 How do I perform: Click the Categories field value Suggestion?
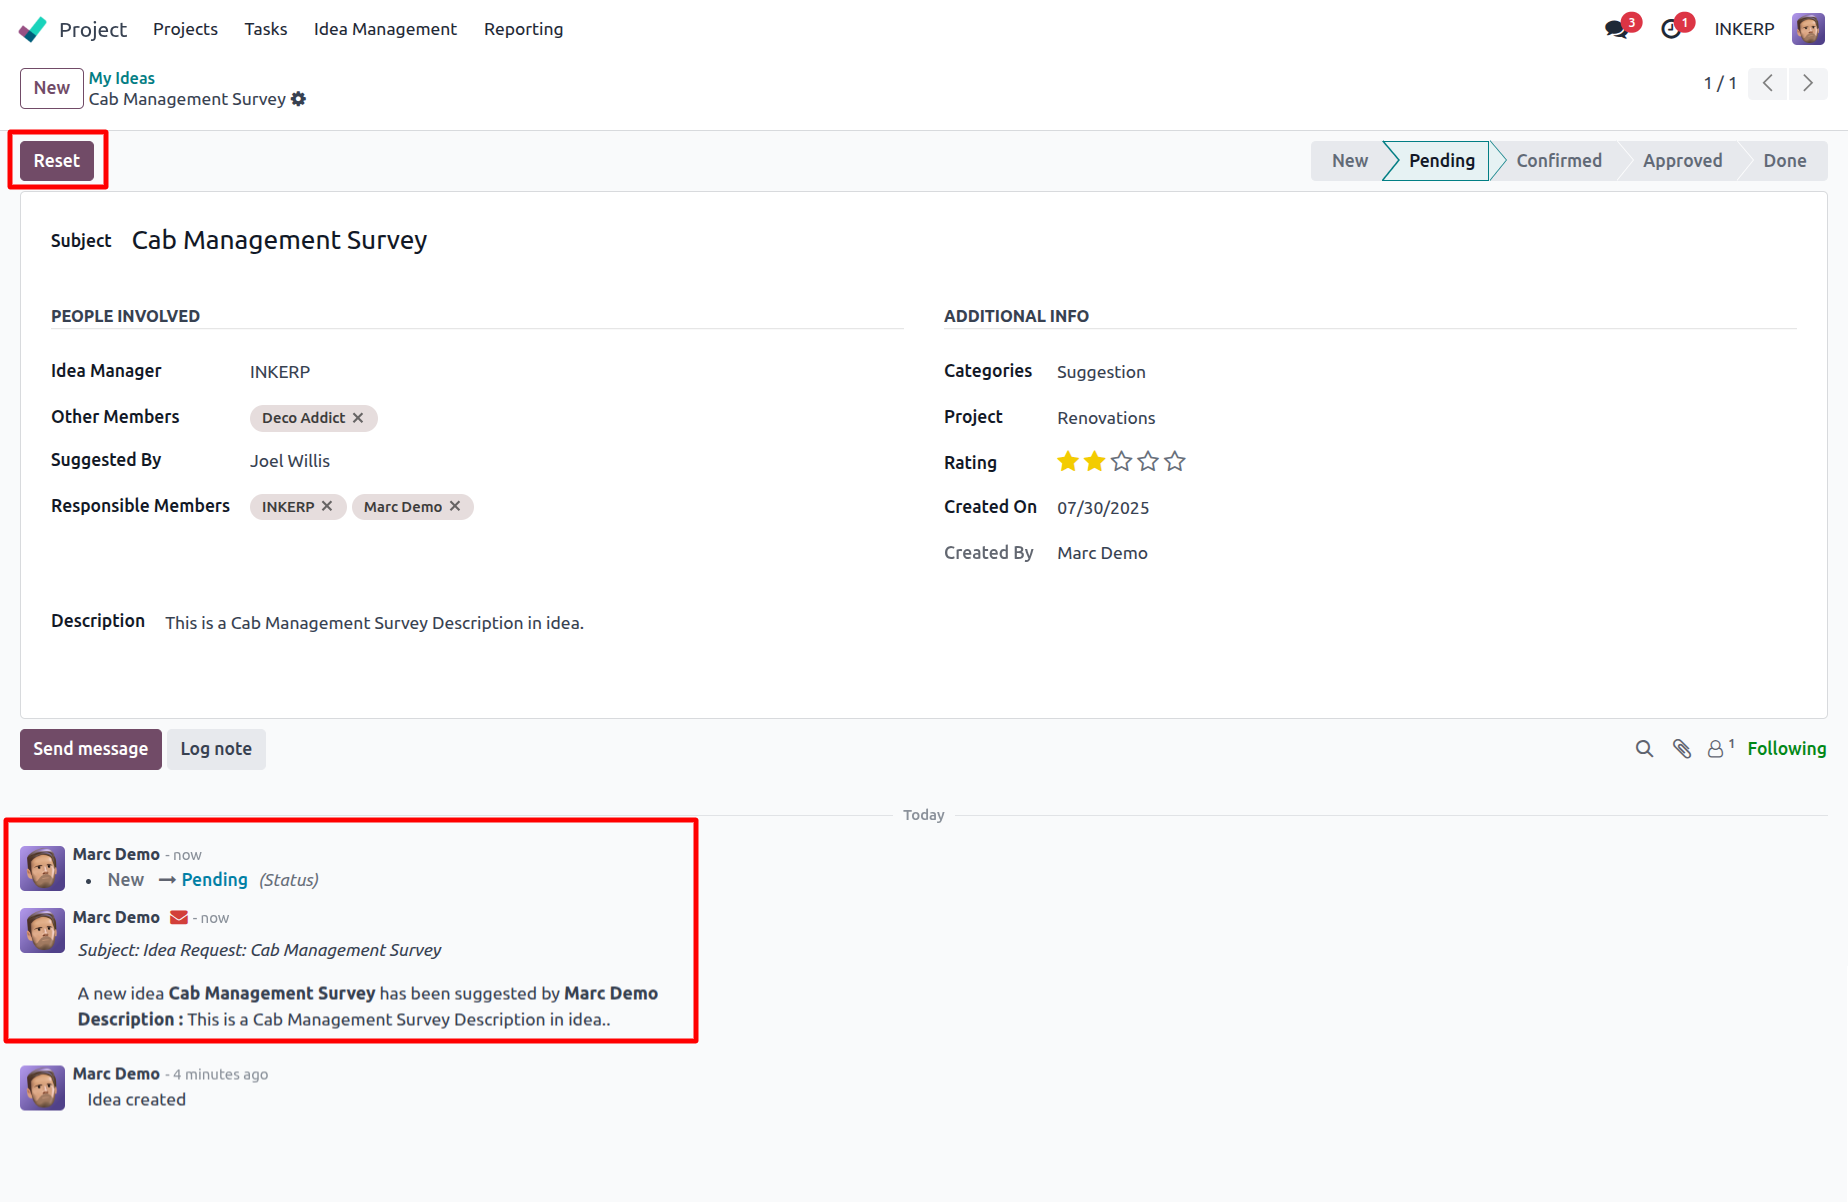pyautogui.click(x=1101, y=372)
